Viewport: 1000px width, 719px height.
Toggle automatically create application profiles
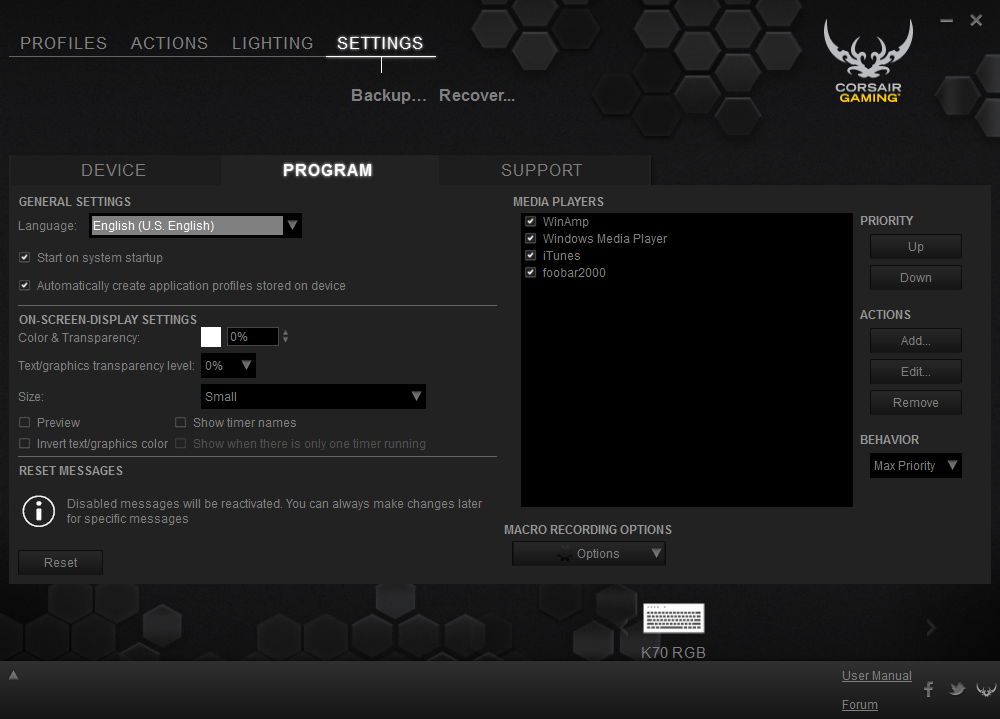[25, 286]
